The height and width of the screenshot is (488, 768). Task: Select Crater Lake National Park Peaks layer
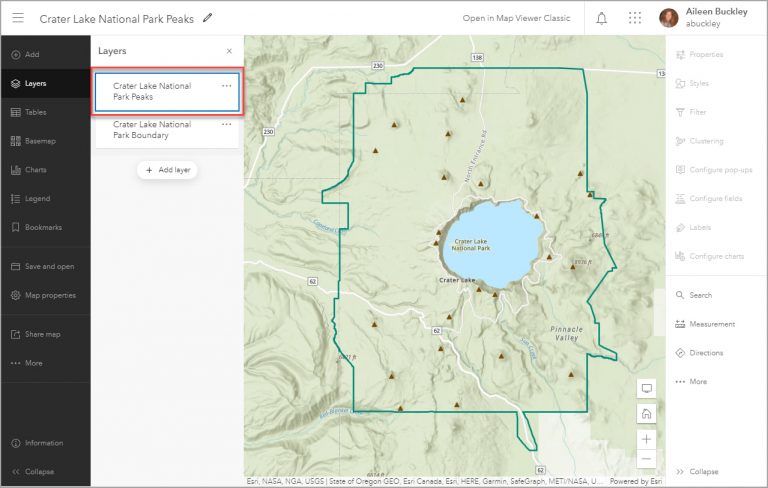(167, 92)
